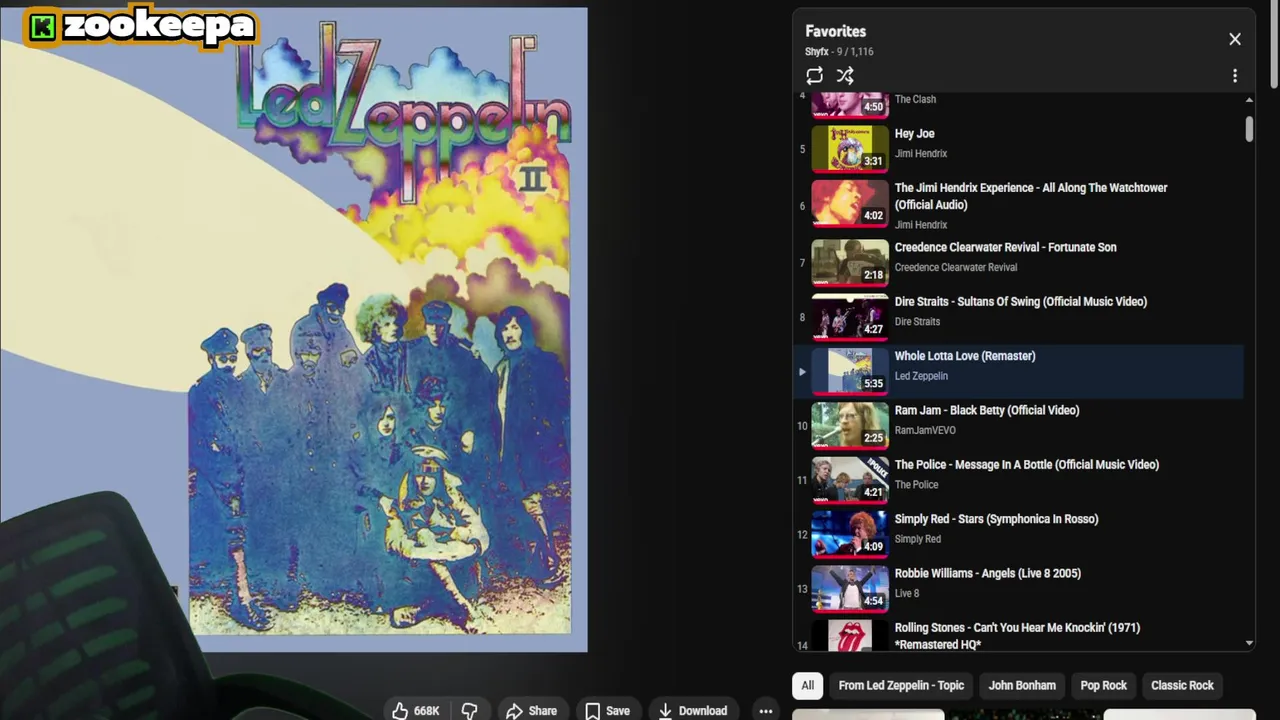Open Robbie Williams Angels thumbnail
Screen dimensions: 1280x720
[849, 588]
